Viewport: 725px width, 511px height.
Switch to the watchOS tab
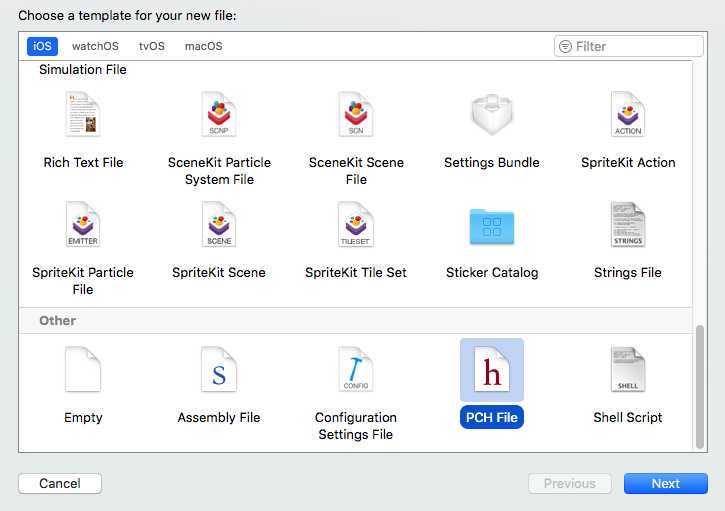(x=95, y=46)
